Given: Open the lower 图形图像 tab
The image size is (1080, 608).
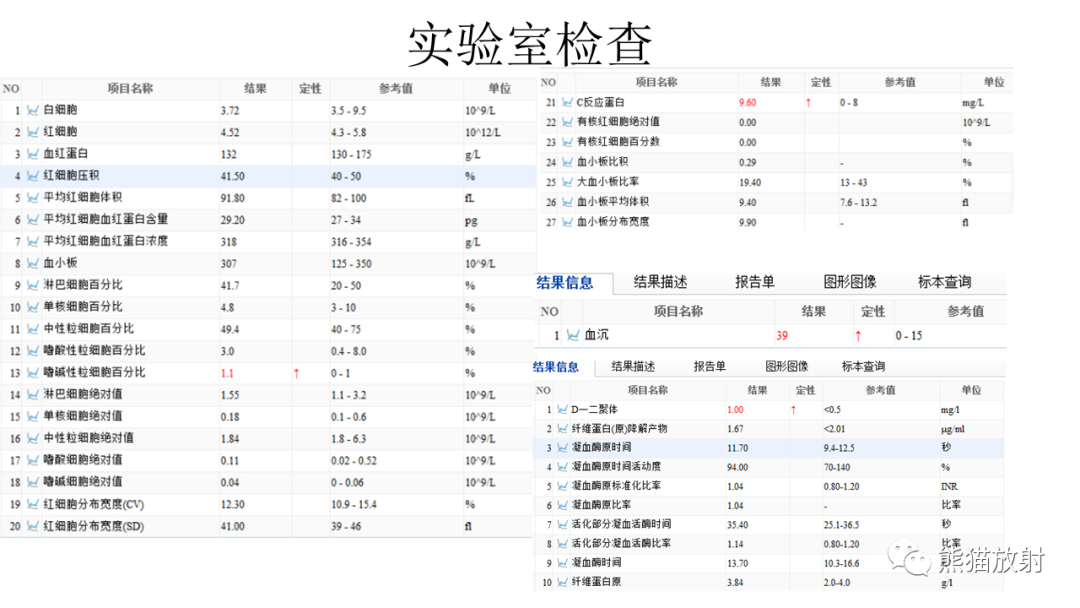Looking at the screenshot, I should (x=787, y=367).
